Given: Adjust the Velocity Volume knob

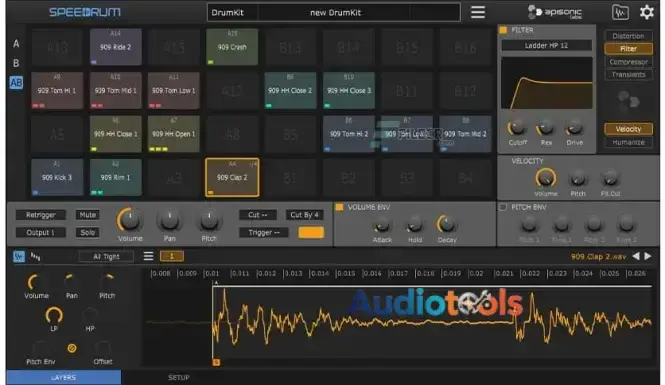Looking at the screenshot, I should pos(545,178).
